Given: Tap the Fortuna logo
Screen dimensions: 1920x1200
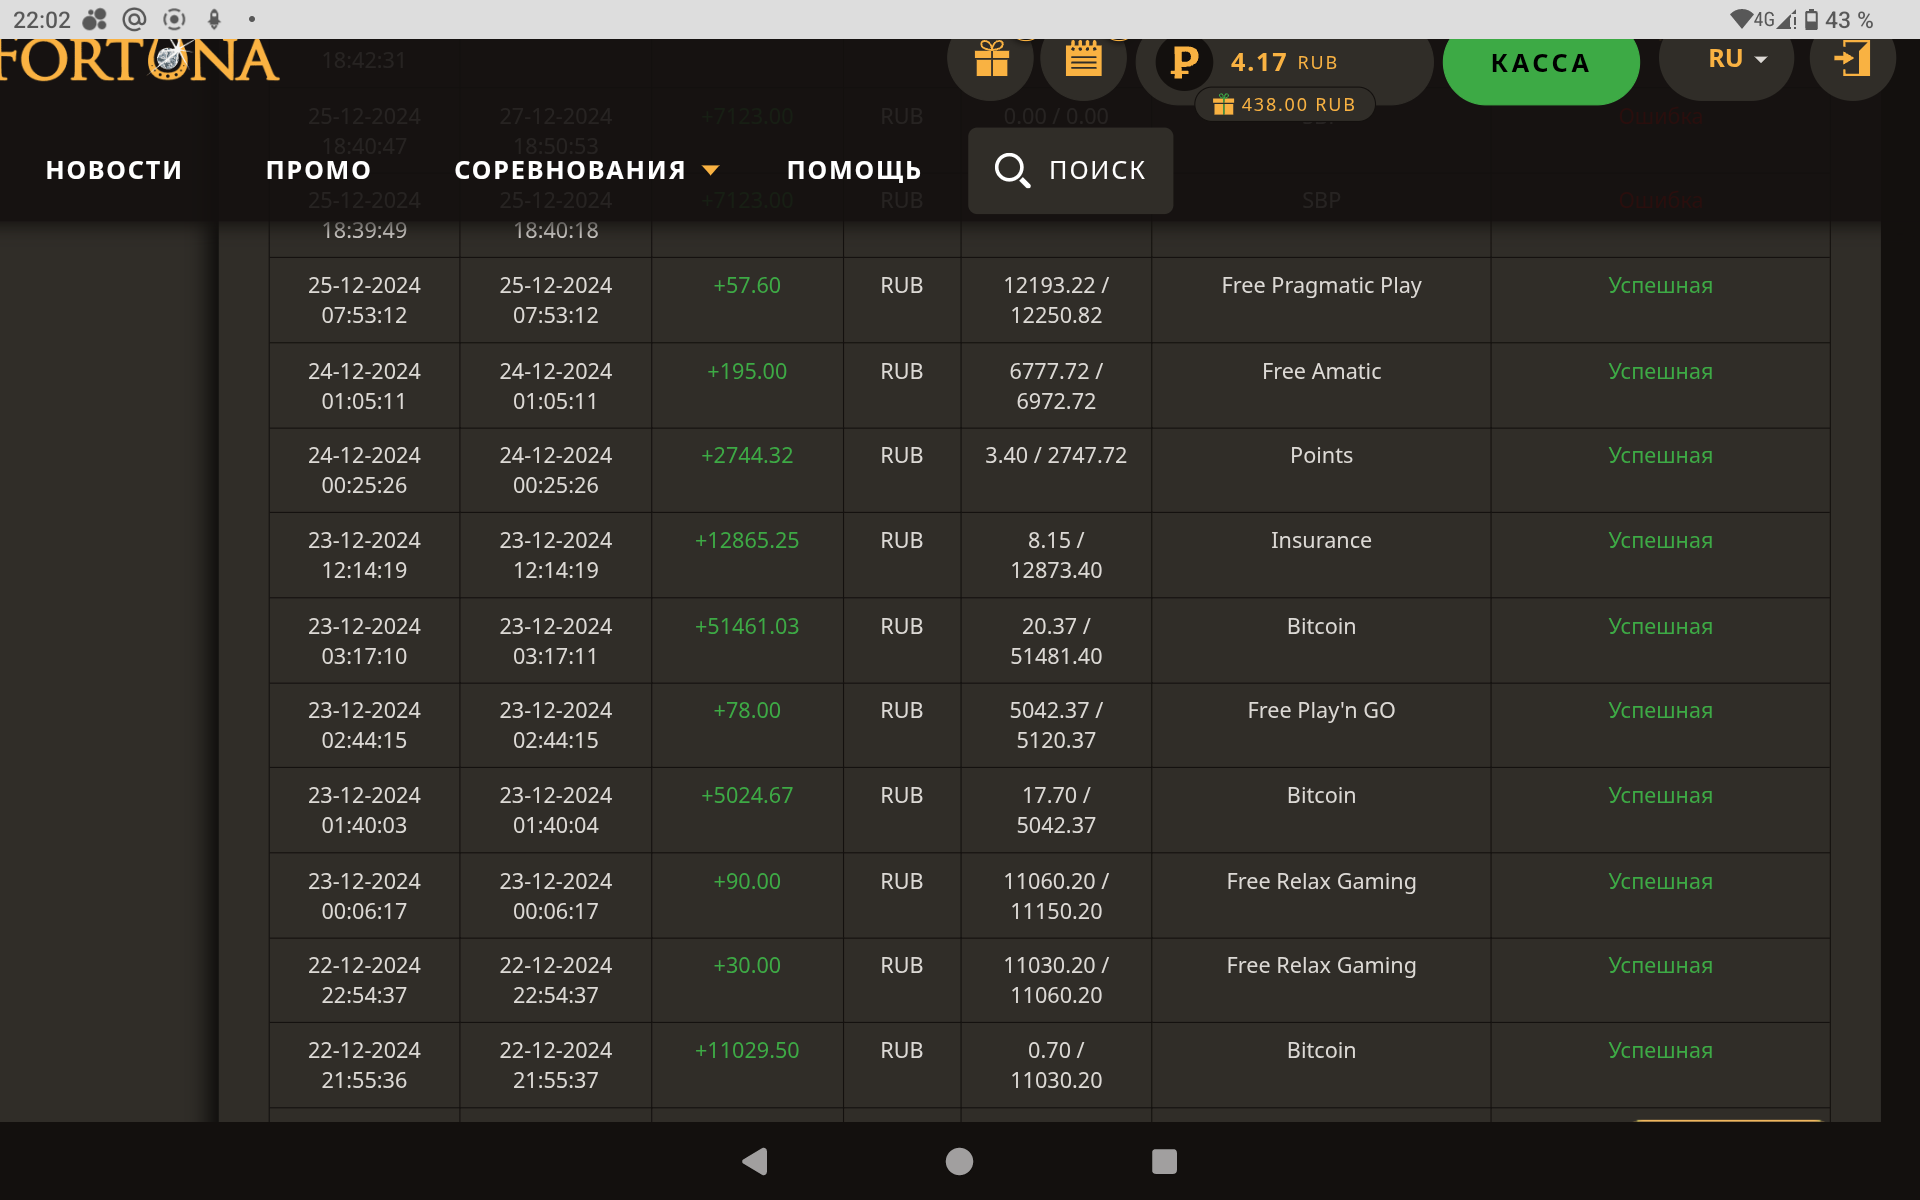Looking at the screenshot, I should pyautogui.click(x=140, y=62).
